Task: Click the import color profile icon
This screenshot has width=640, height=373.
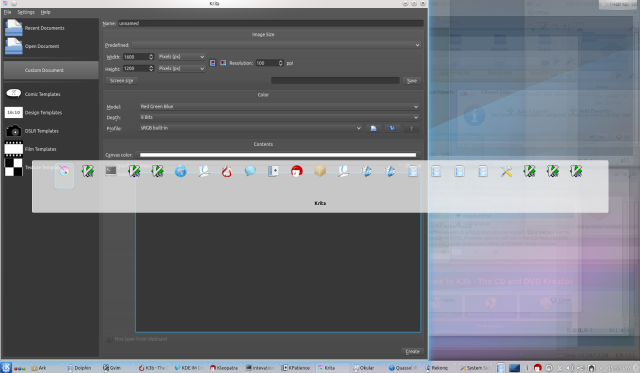Action: (373, 128)
